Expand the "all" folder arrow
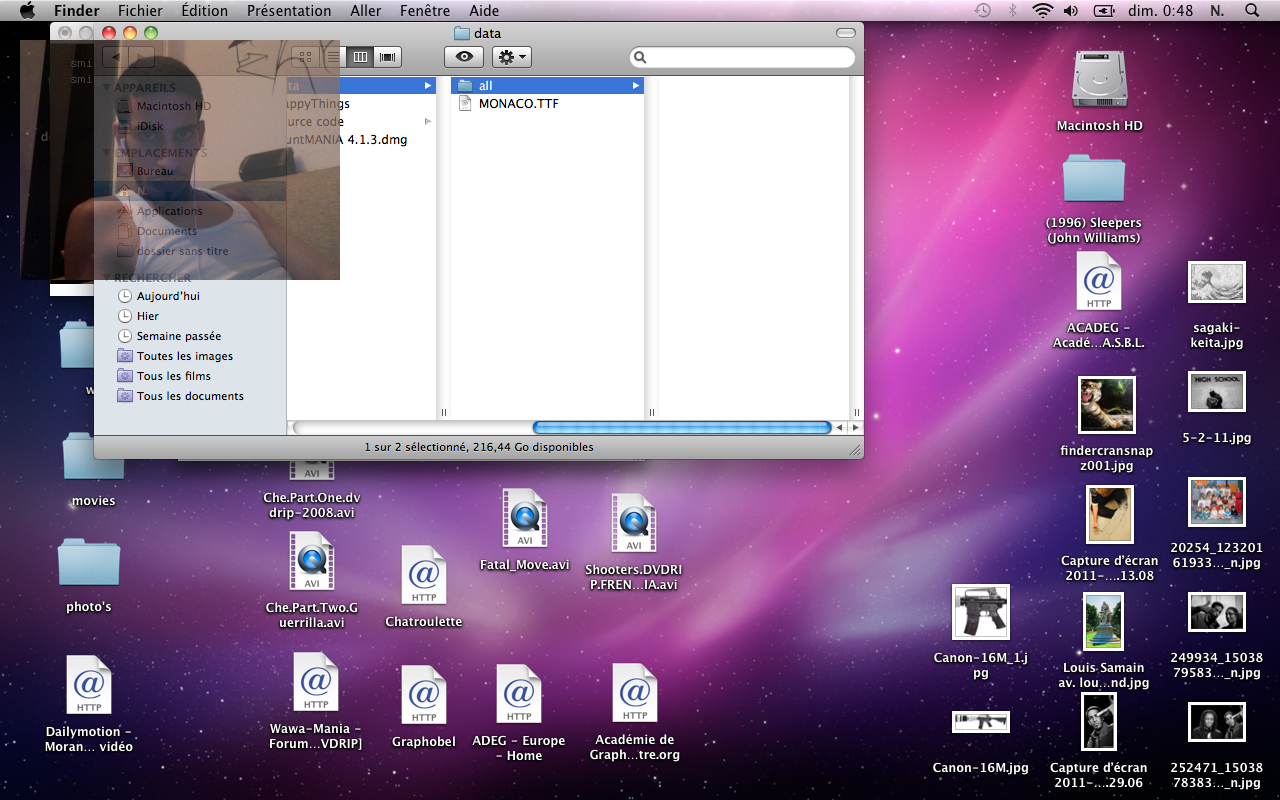 tap(635, 86)
